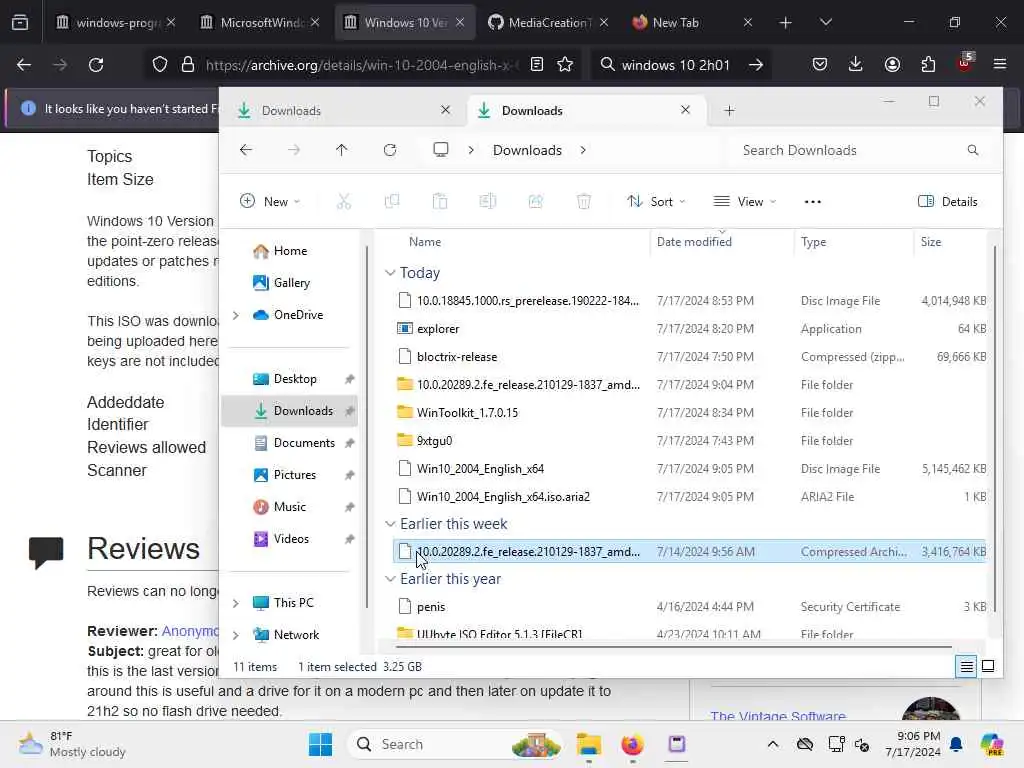This screenshot has height=768, width=1024.
Task: Open the View dropdown menu
Action: 744,202
